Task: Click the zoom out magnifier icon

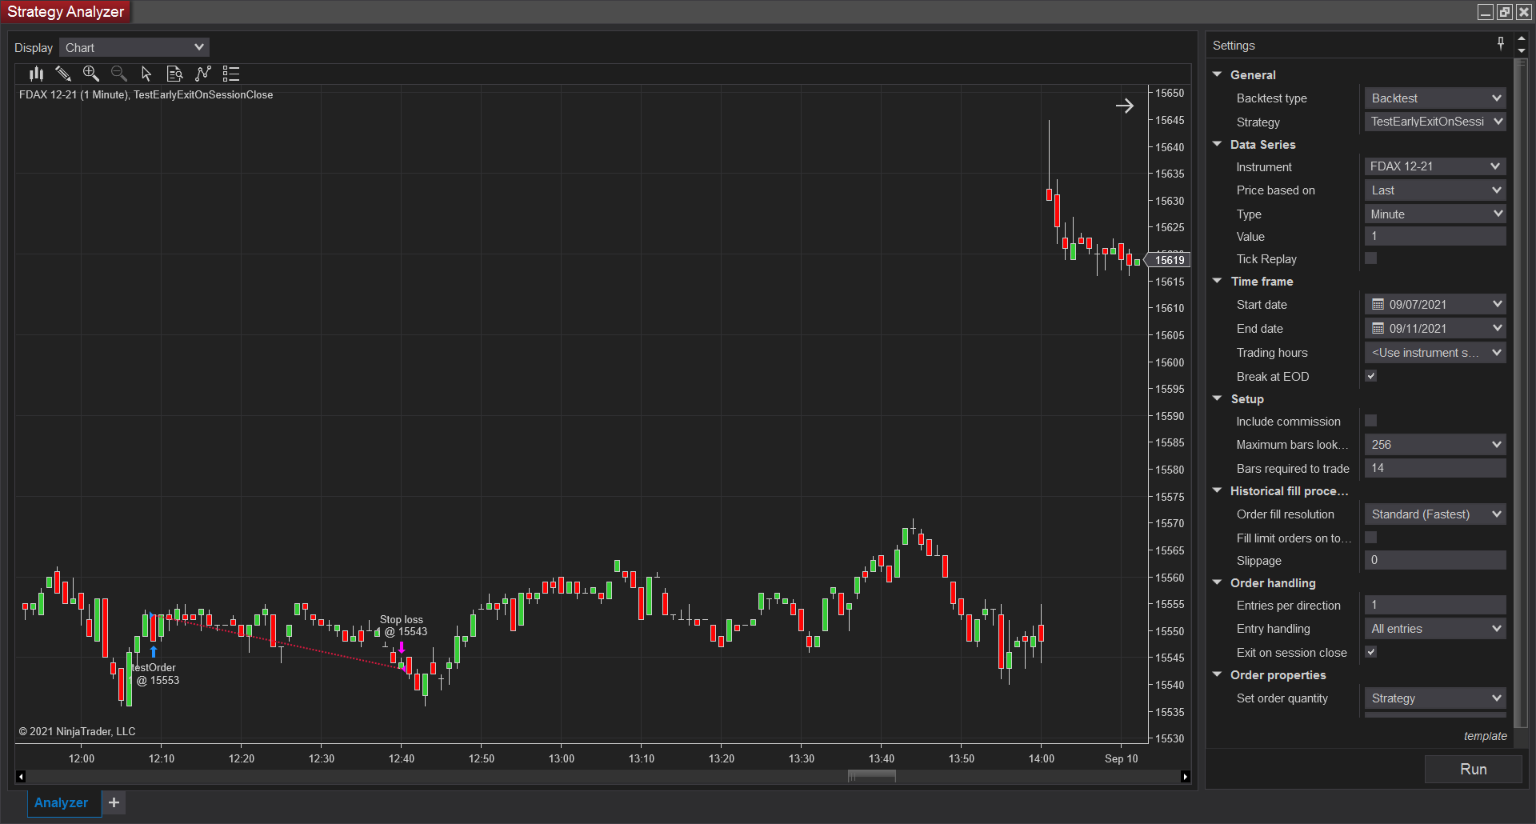Action: coord(119,73)
